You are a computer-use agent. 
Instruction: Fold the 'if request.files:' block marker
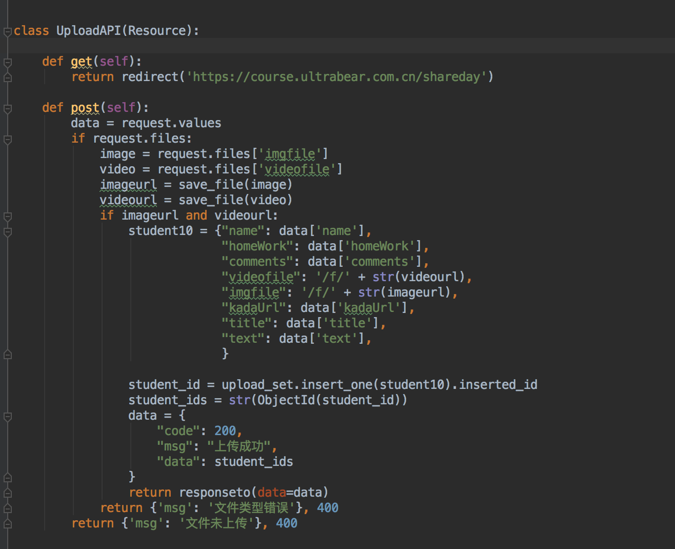(x=7, y=139)
